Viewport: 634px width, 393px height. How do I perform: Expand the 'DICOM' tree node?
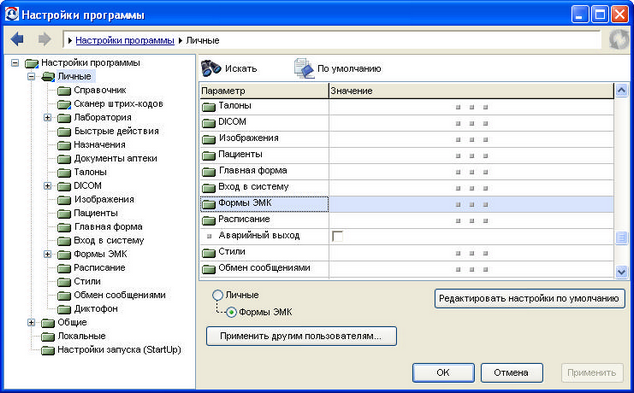47,186
